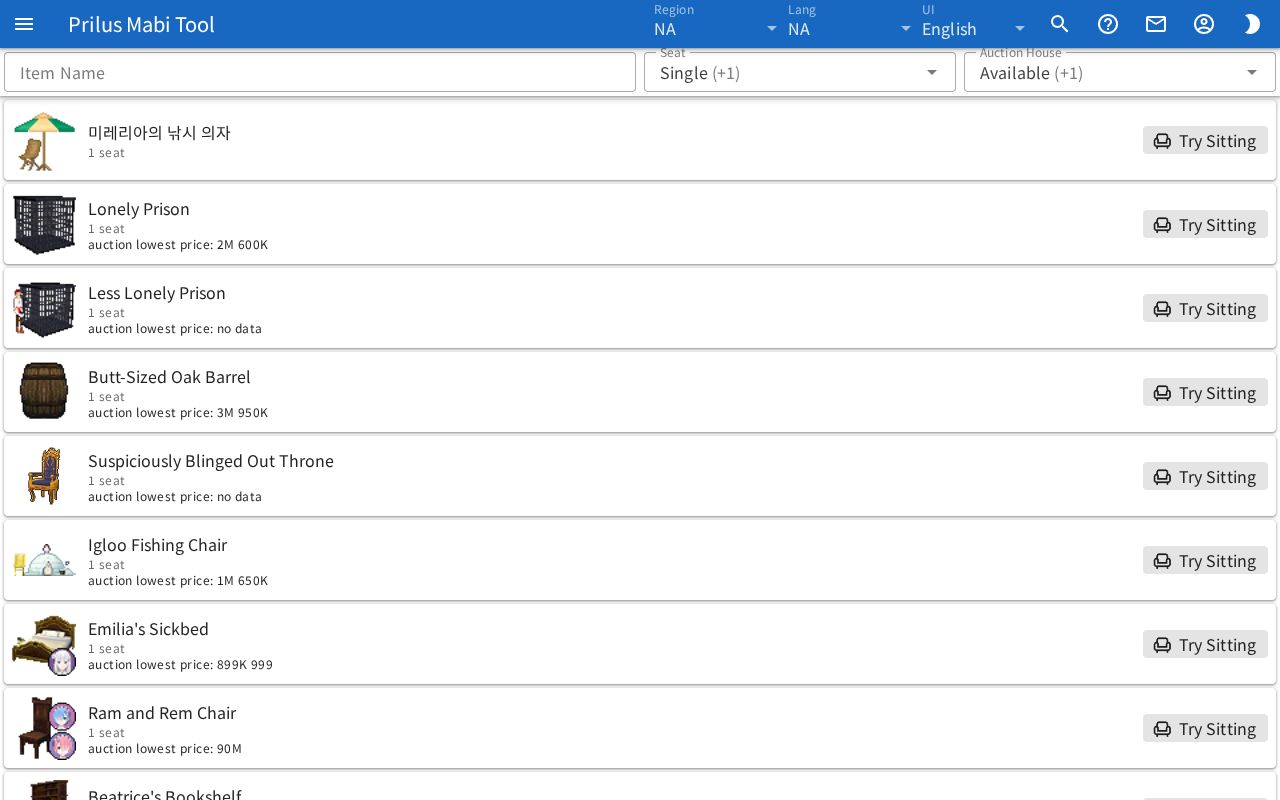1280x800 pixels.
Task: Open the help question mark icon
Action: point(1108,24)
